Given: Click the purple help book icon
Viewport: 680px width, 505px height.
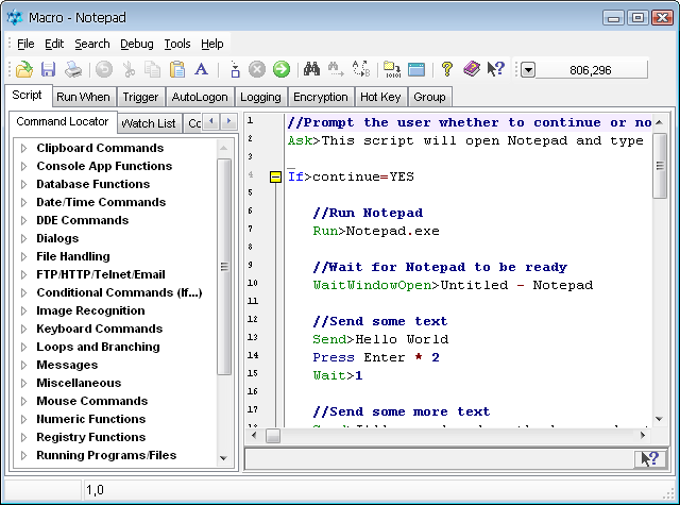Looking at the screenshot, I should tap(471, 69).
